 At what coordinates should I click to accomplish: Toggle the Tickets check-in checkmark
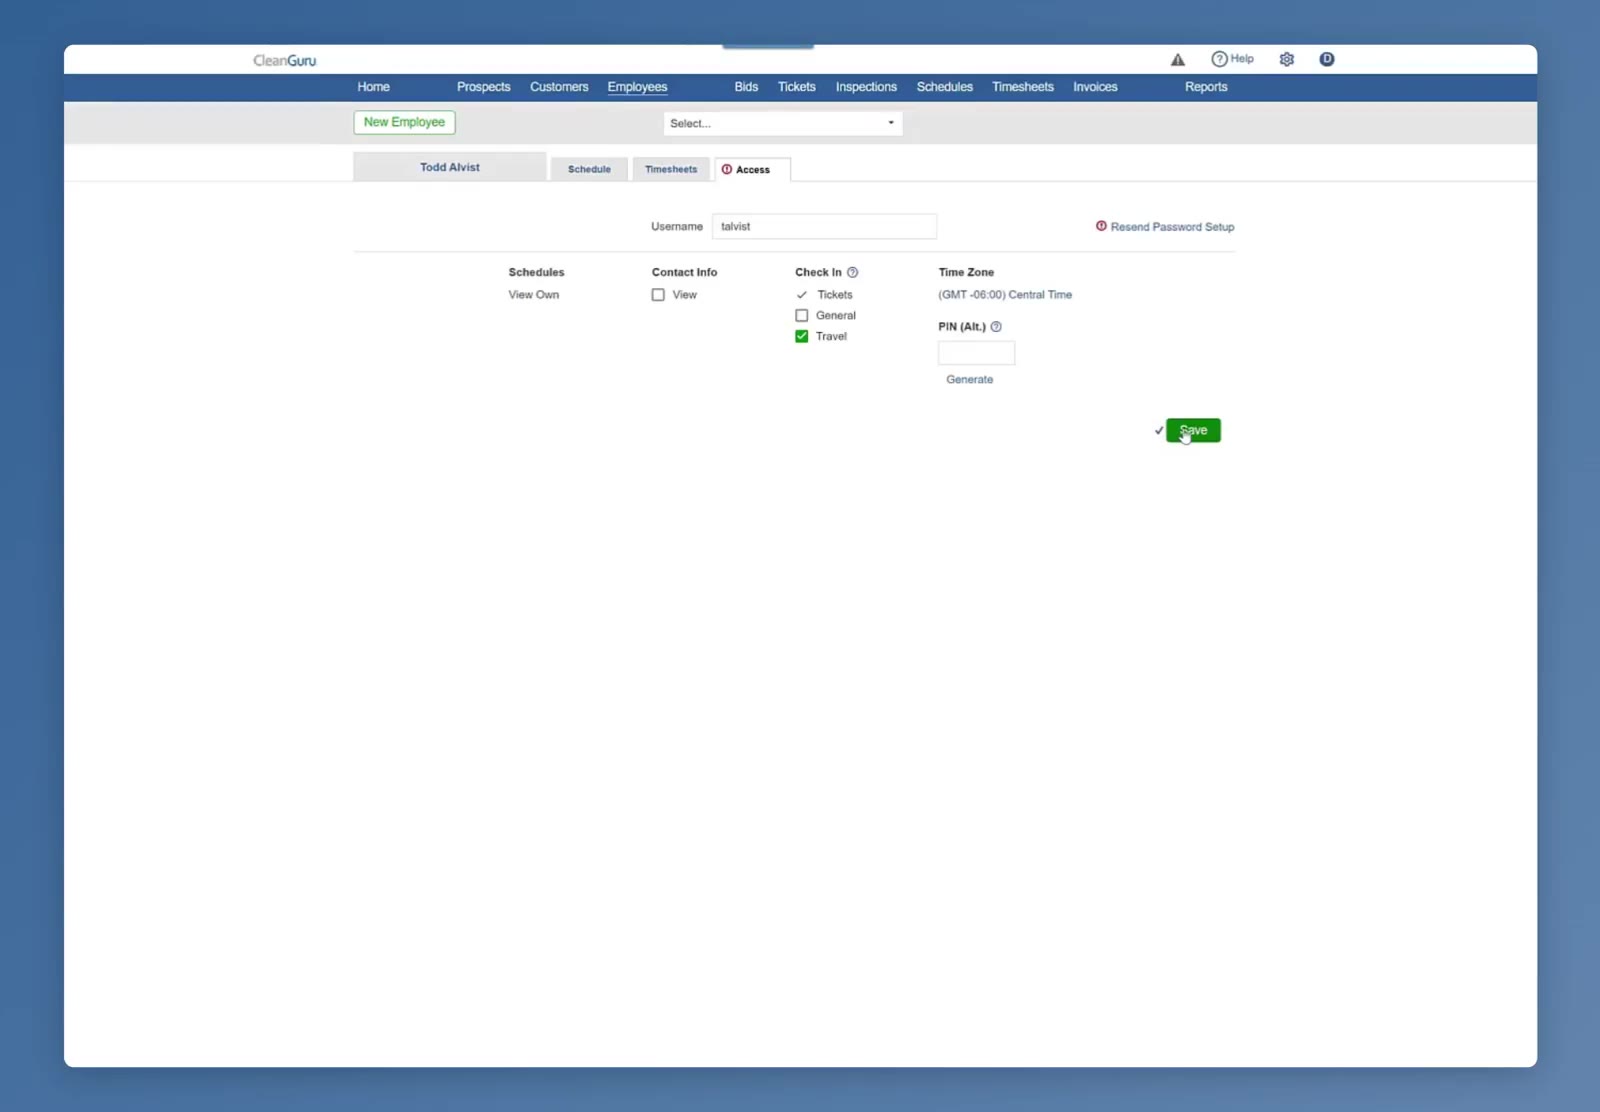tap(802, 295)
